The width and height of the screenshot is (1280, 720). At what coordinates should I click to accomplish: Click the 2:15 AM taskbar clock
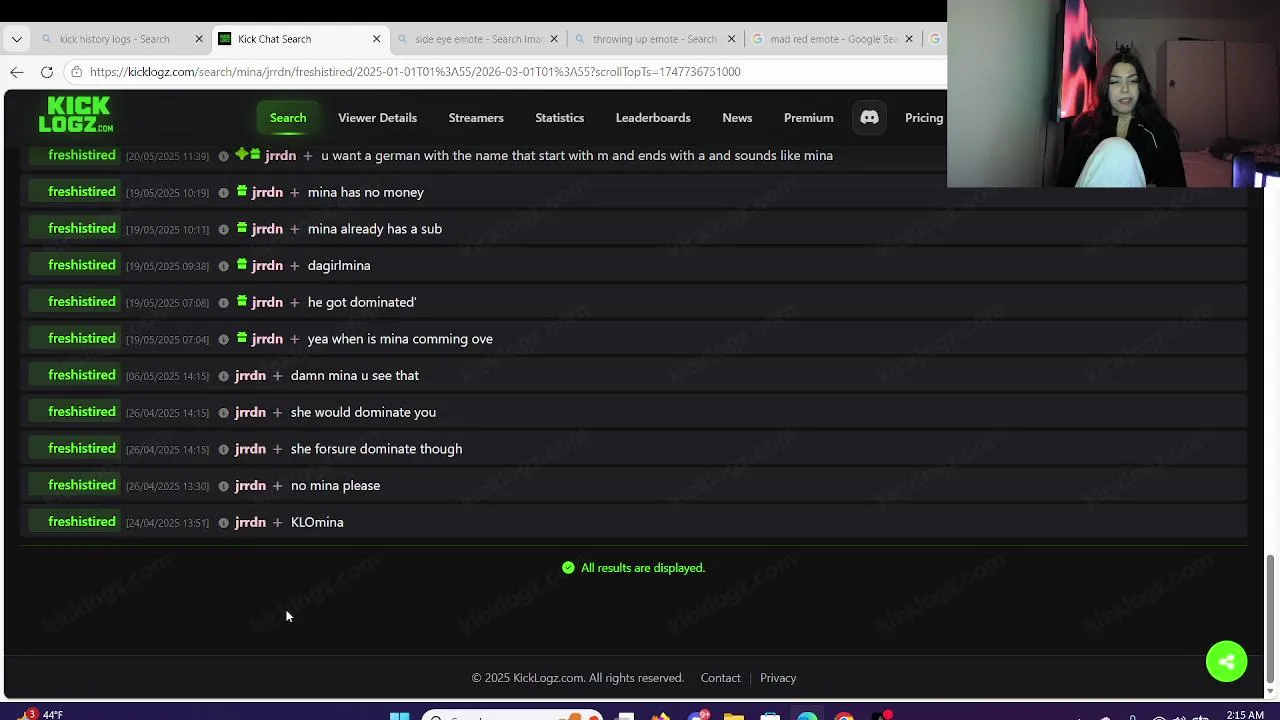point(1245,715)
